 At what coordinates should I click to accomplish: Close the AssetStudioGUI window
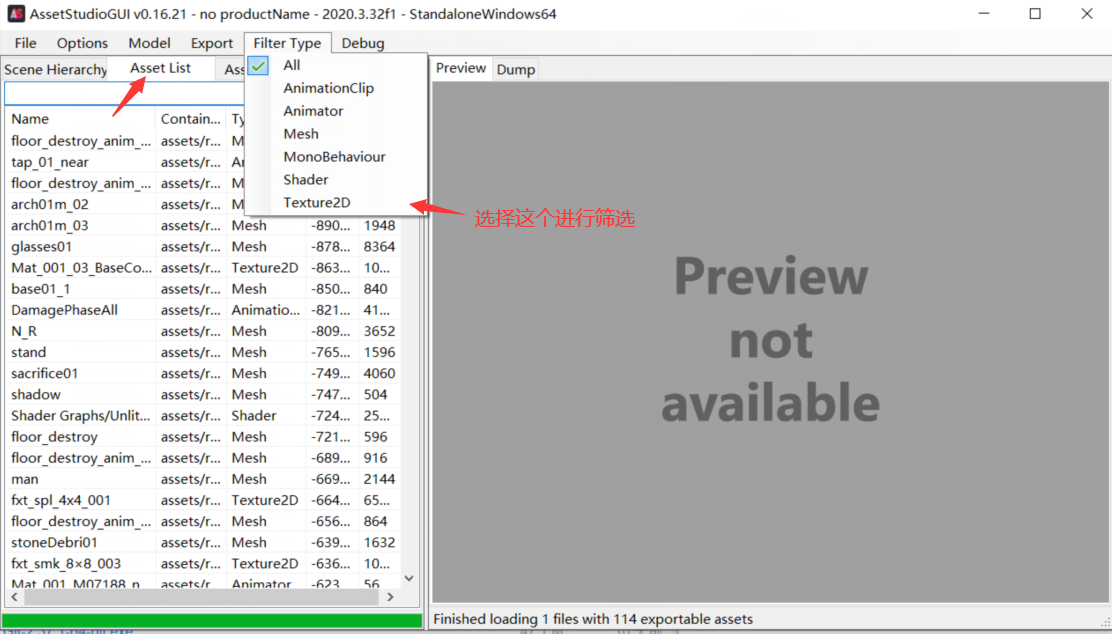click(x=1086, y=14)
